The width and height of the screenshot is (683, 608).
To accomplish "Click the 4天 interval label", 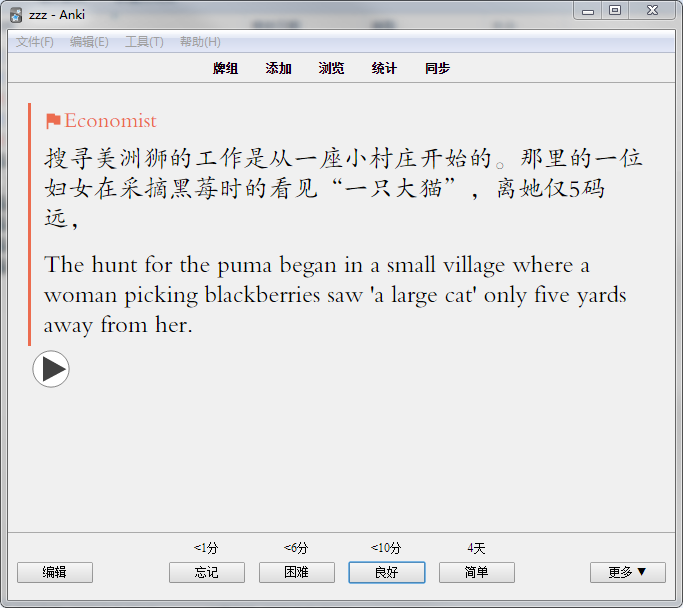I will (476, 548).
